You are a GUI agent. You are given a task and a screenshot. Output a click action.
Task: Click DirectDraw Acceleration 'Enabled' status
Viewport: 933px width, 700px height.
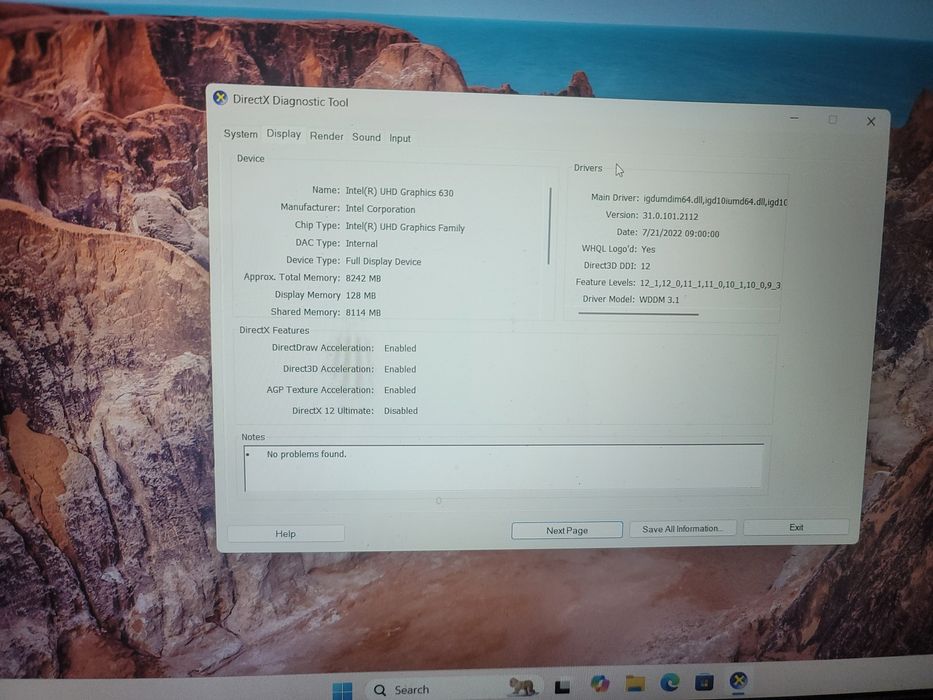pyautogui.click(x=400, y=348)
